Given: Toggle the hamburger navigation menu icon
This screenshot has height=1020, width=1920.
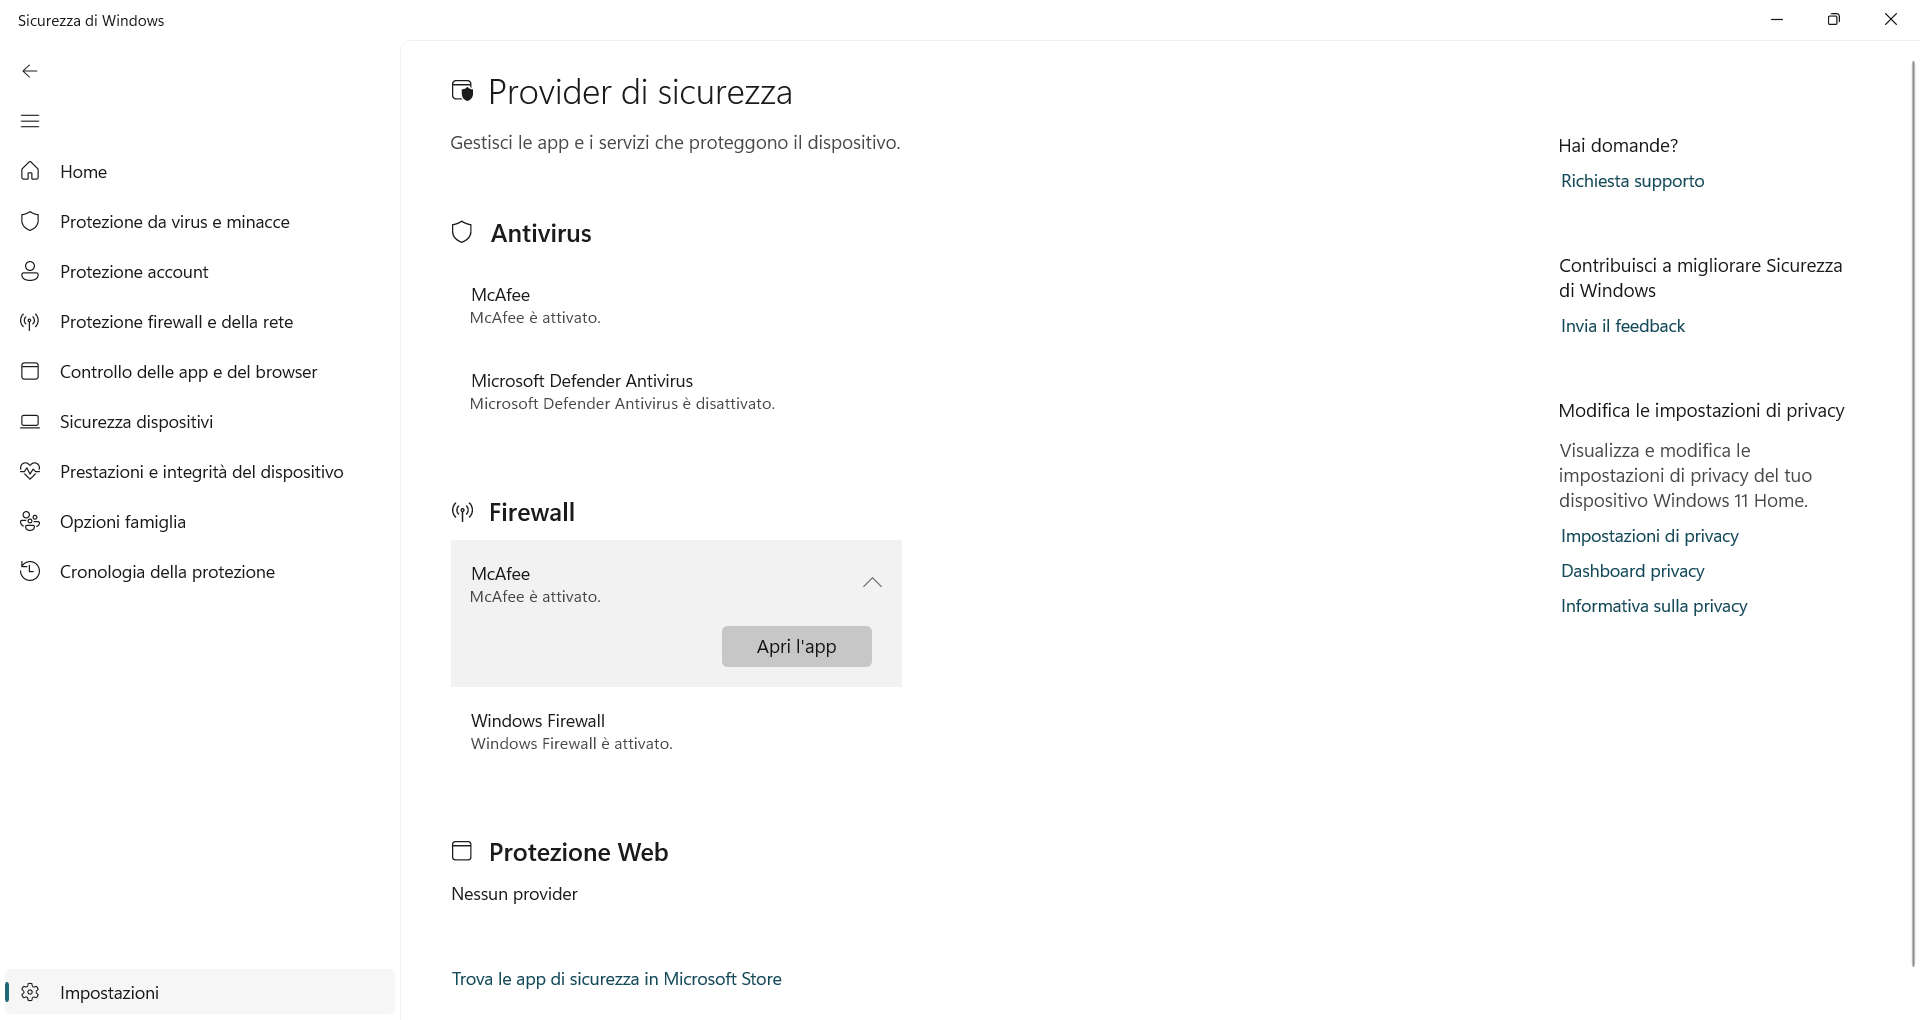Looking at the screenshot, I should [x=30, y=121].
